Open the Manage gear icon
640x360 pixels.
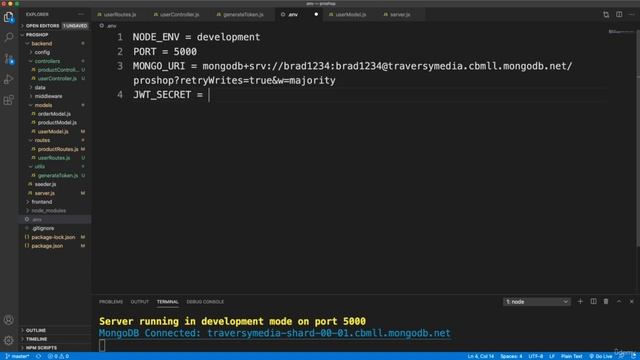coord(9,340)
